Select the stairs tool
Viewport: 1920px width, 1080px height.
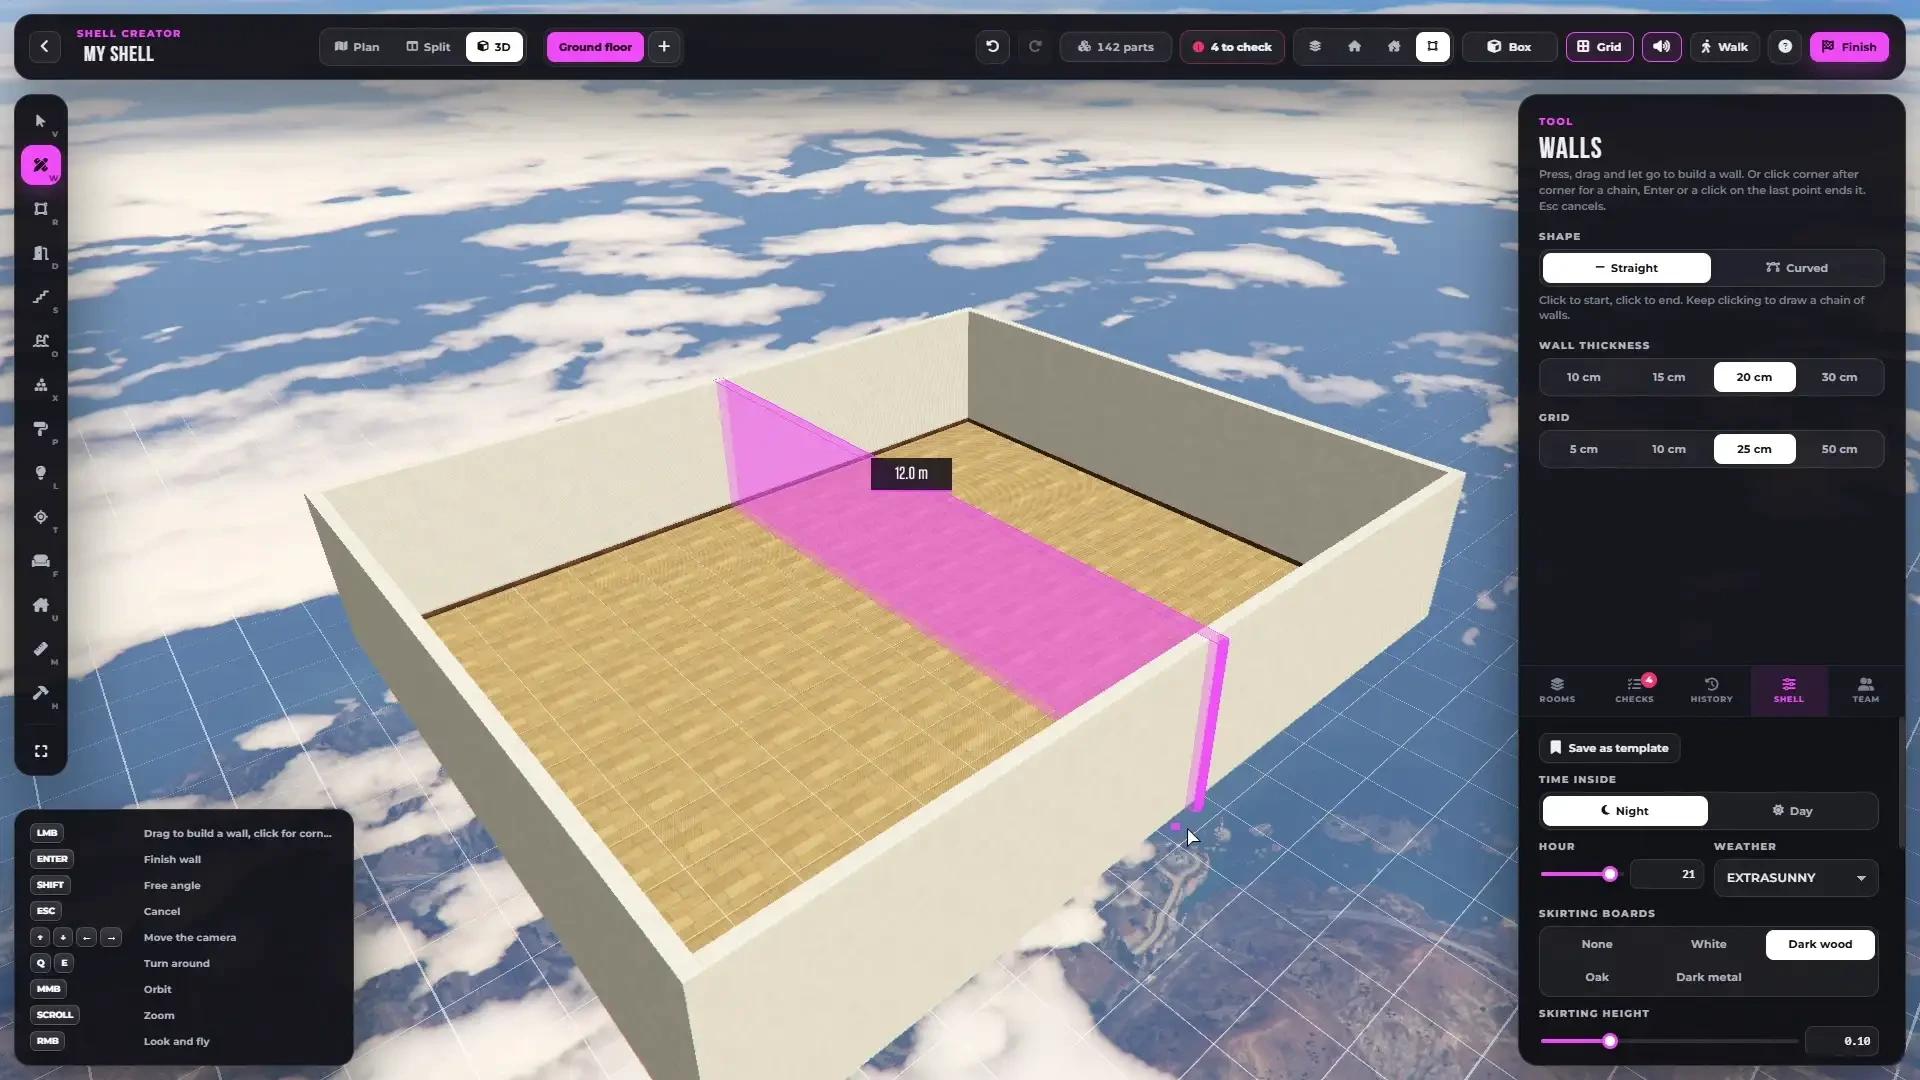(x=41, y=297)
